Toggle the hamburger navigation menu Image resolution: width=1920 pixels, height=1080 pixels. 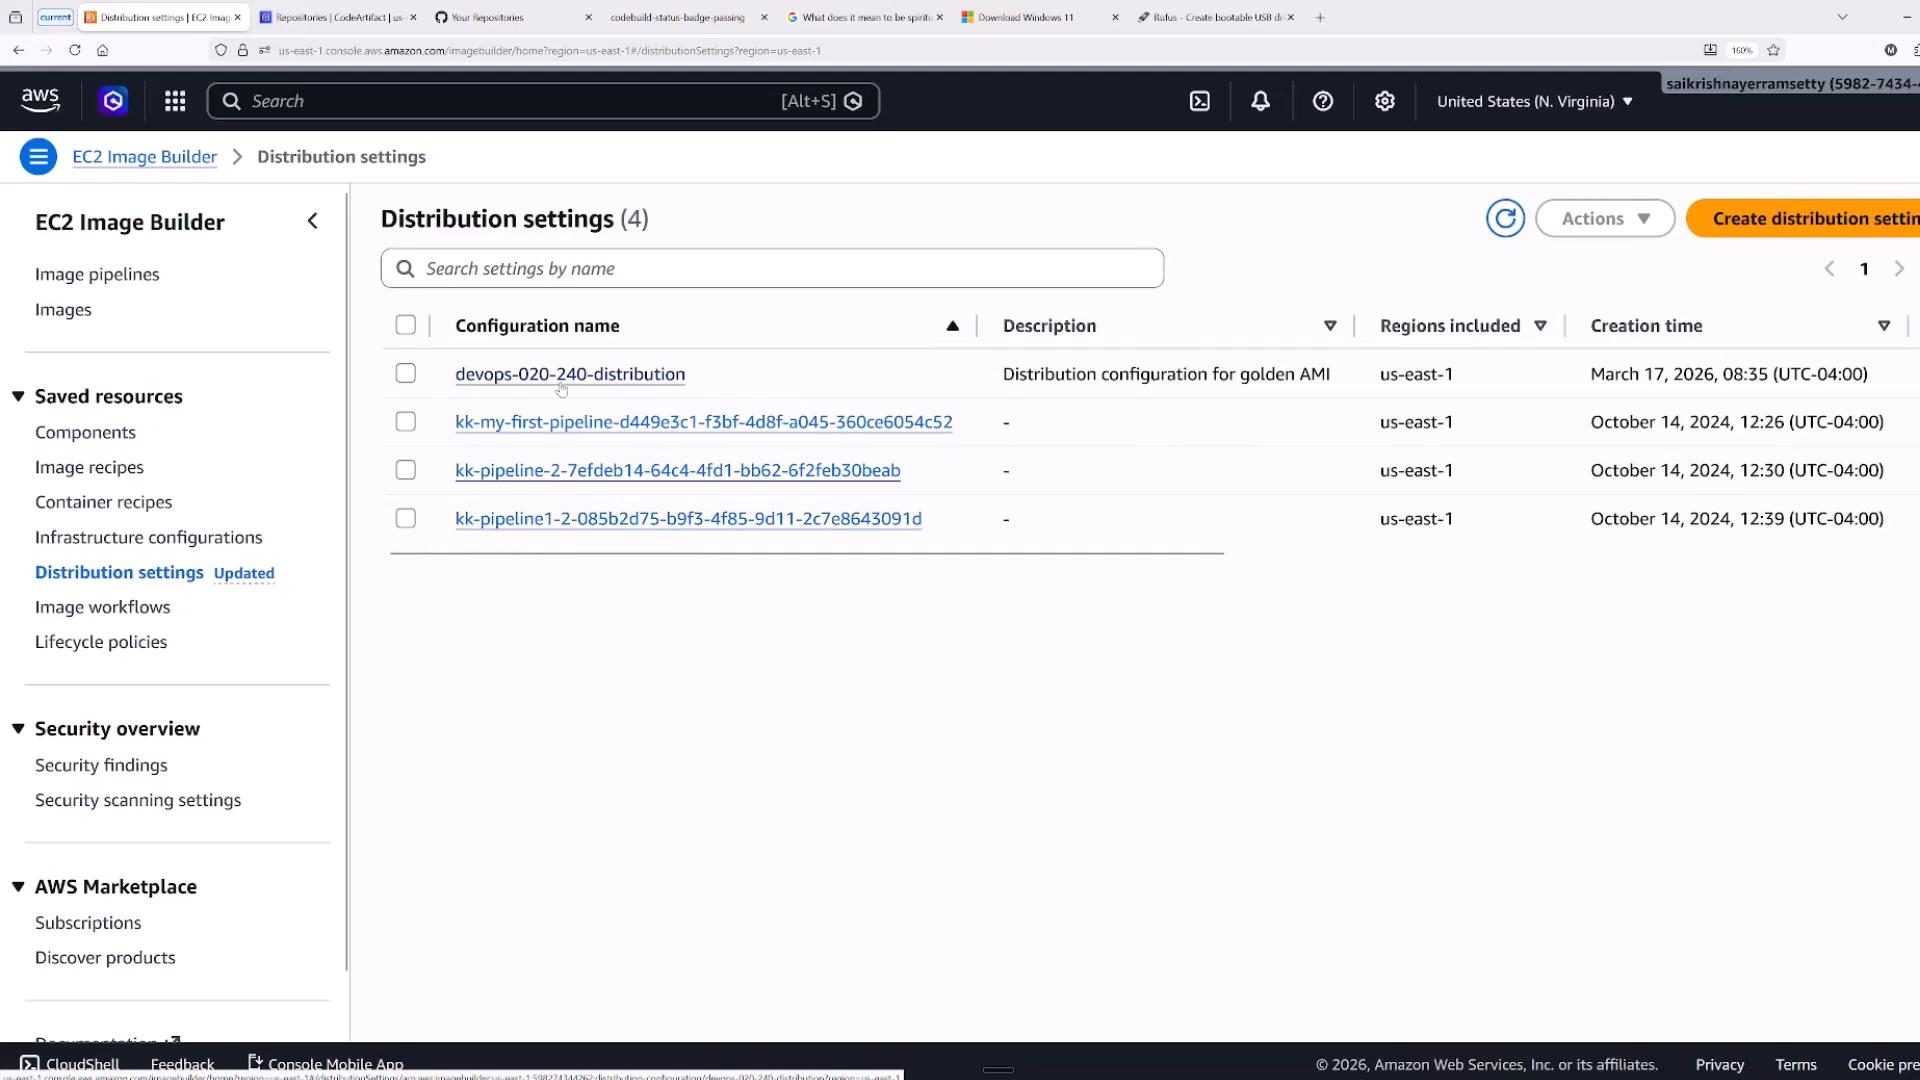tap(38, 157)
